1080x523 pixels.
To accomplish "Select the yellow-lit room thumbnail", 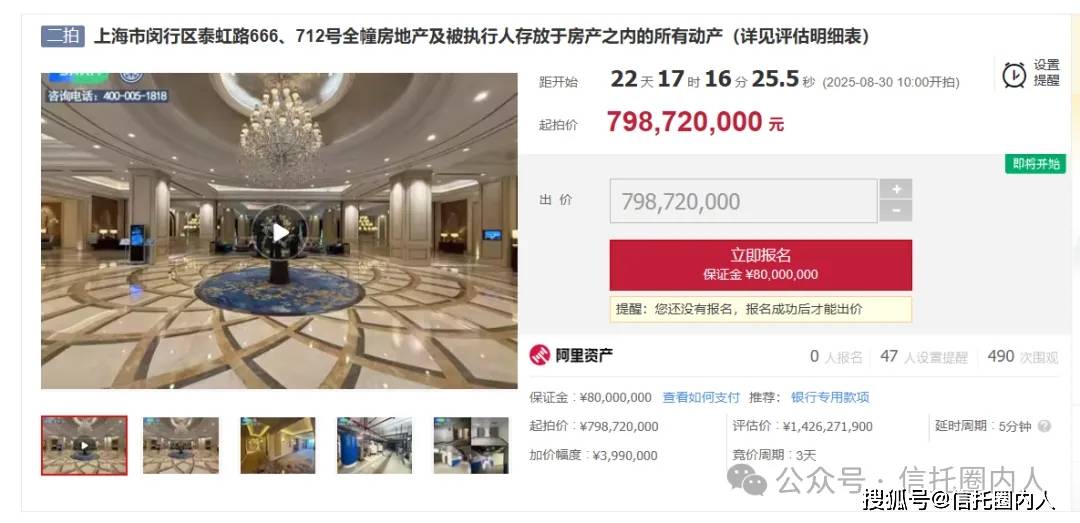I will (x=278, y=445).
